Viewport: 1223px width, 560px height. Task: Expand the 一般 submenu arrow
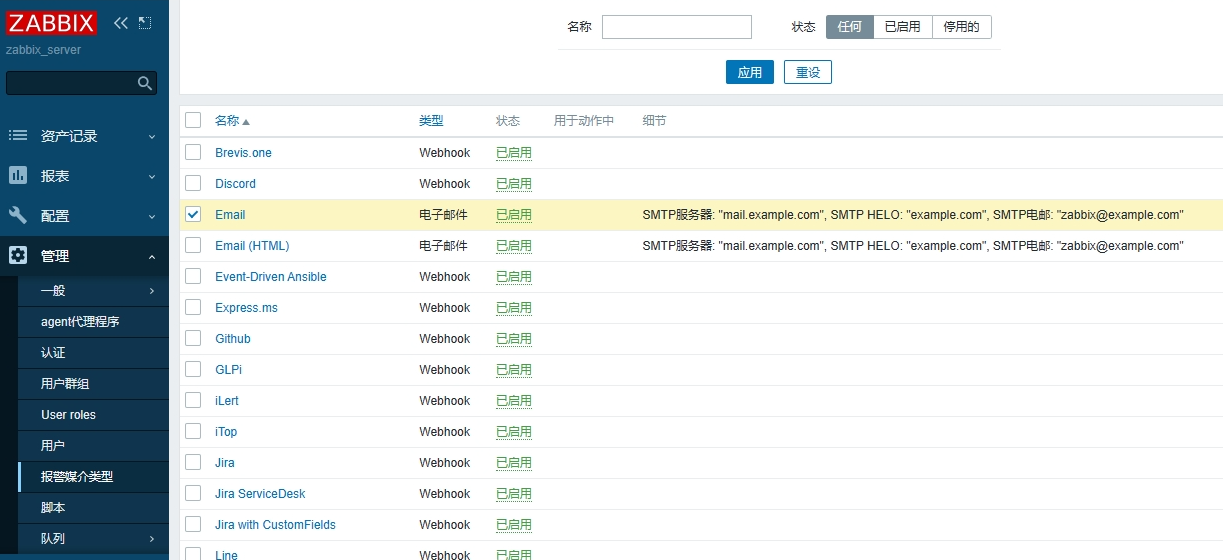pyautogui.click(x=152, y=291)
